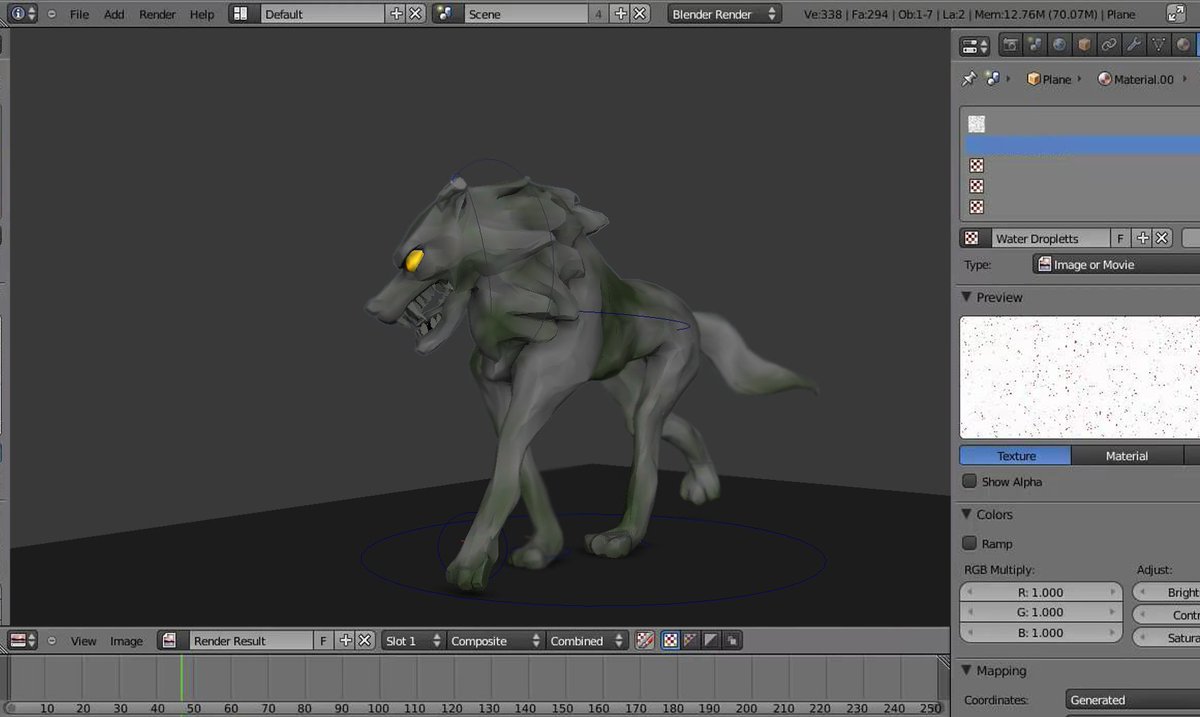Open the File menu
Screen dimensions: 1200x717
point(79,14)
